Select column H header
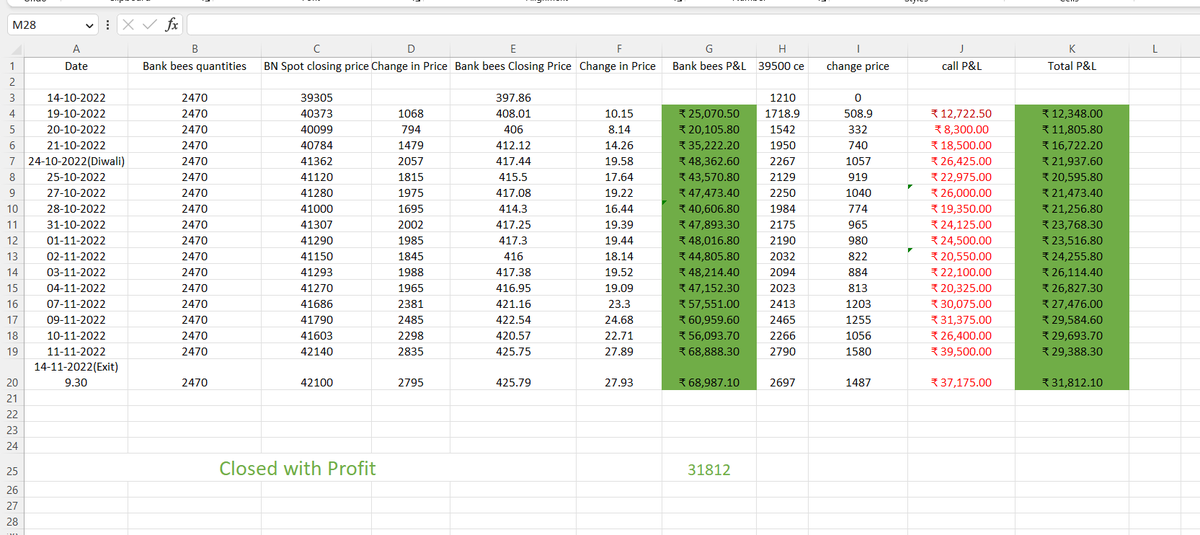 782,47
